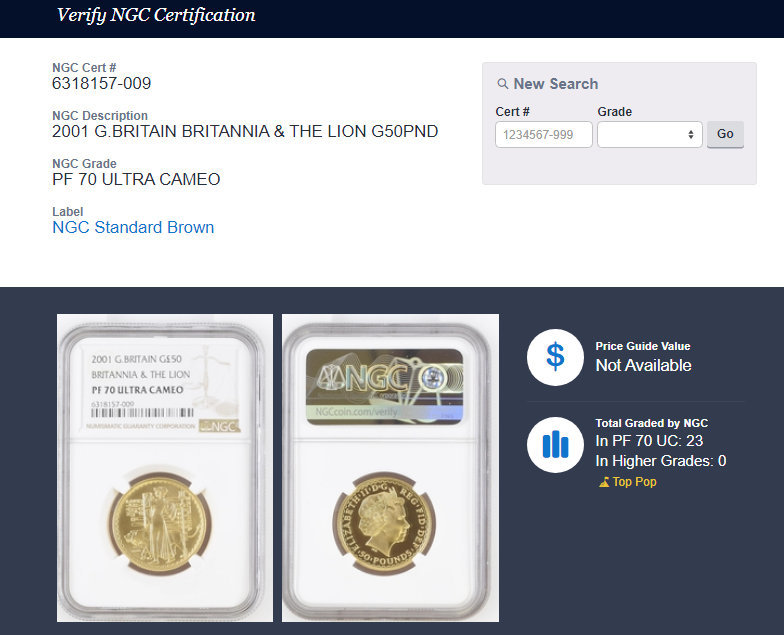Open the Grade dropdown selector
The image size is (784, 635).
(x=650, y=134)
